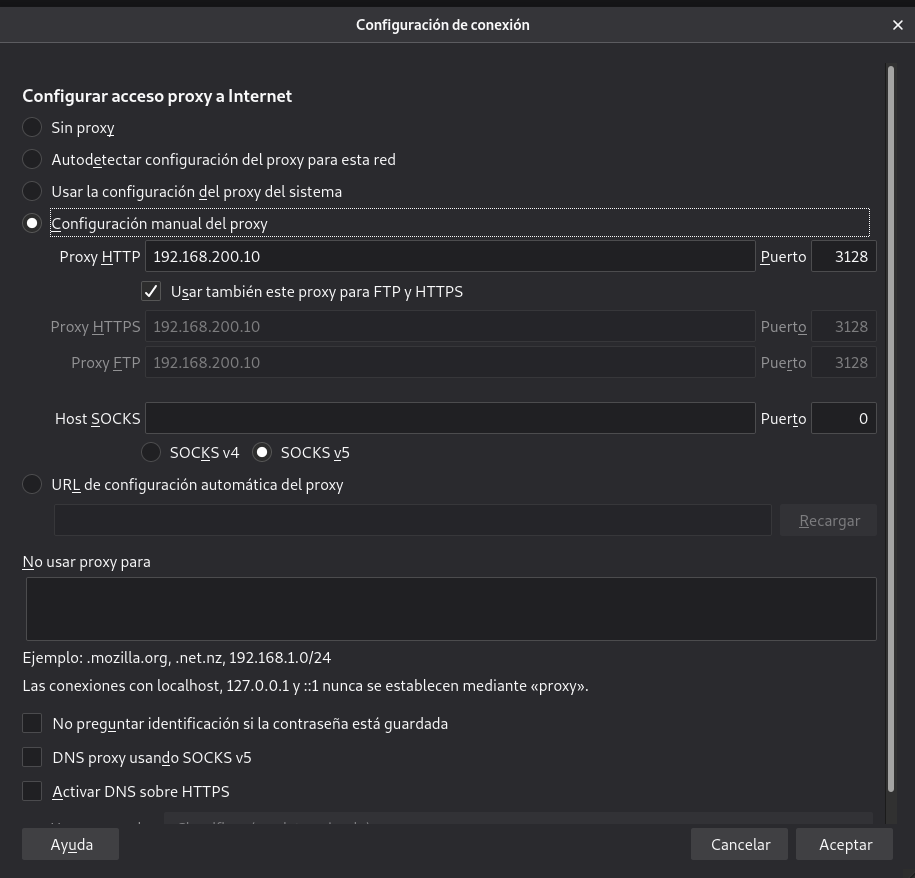Select "Usar la configuración del proxy del sistema"

point(32,191)
